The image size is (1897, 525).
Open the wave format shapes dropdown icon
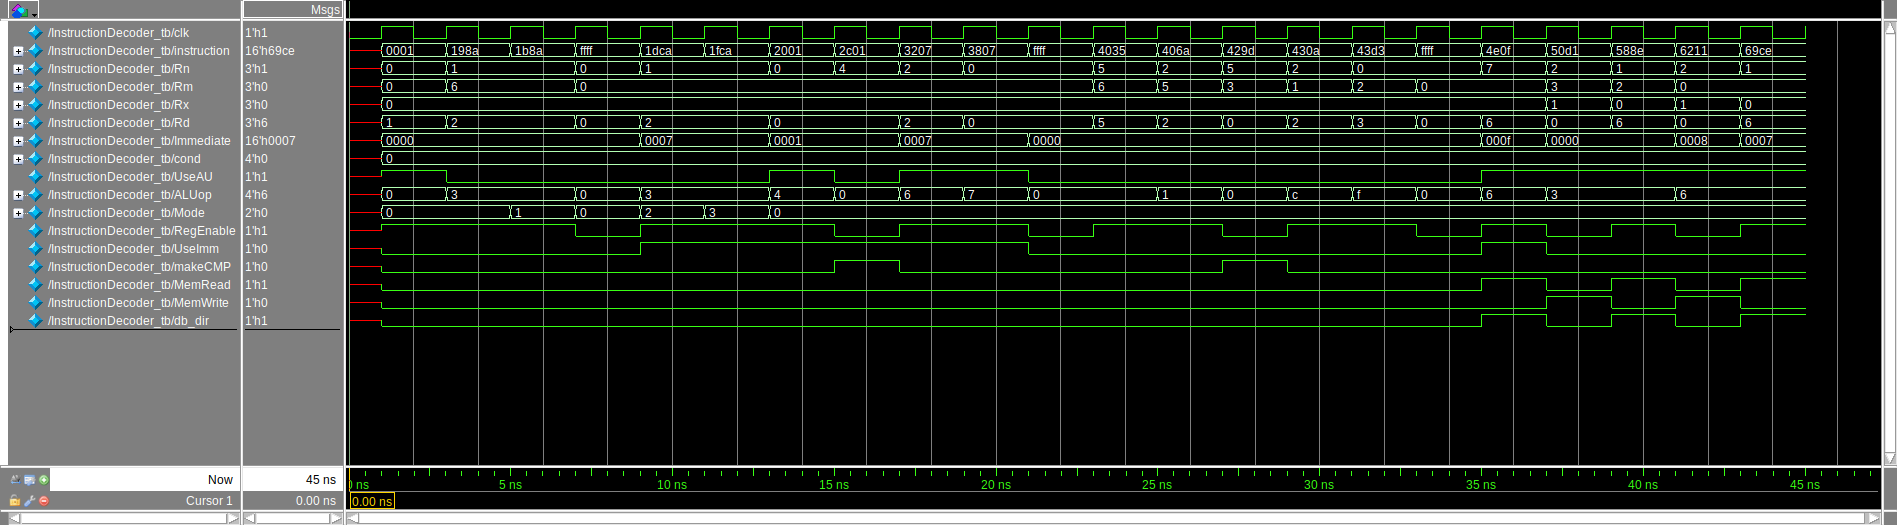[x=22, y=10]
